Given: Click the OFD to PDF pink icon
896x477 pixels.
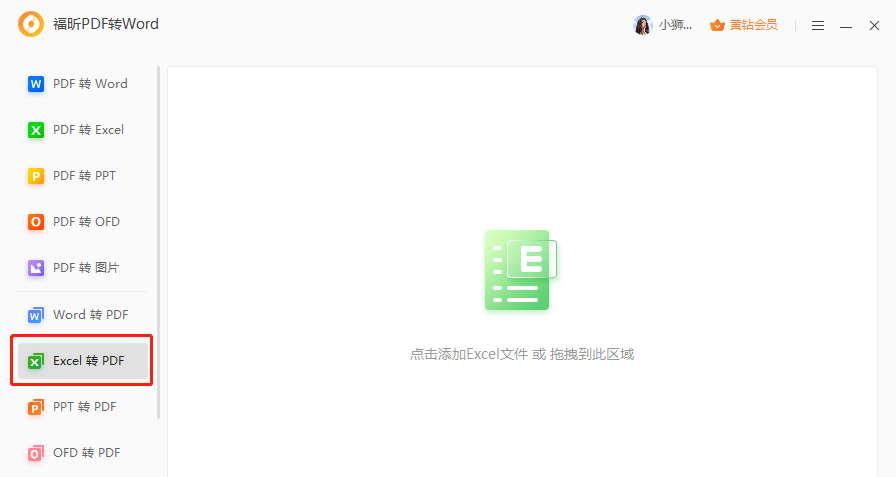Looking at the screenshot, I should pyautogui.click(x=35, y=453).
